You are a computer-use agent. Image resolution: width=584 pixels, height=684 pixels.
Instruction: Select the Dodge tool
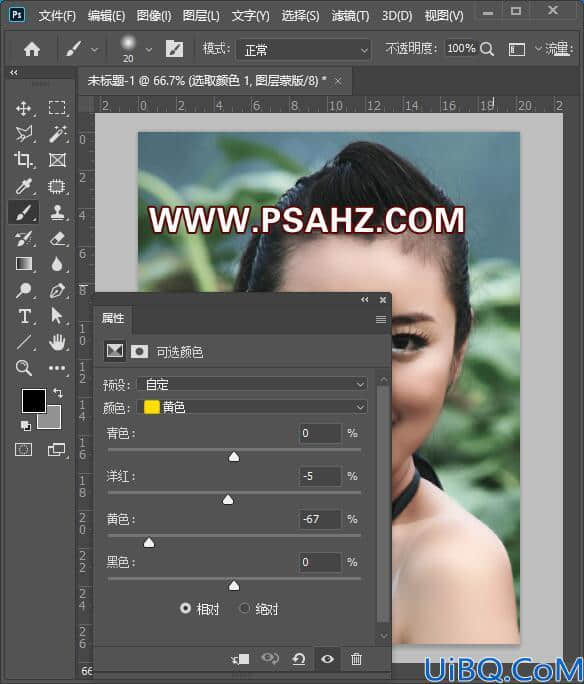(x=24, y=290)
